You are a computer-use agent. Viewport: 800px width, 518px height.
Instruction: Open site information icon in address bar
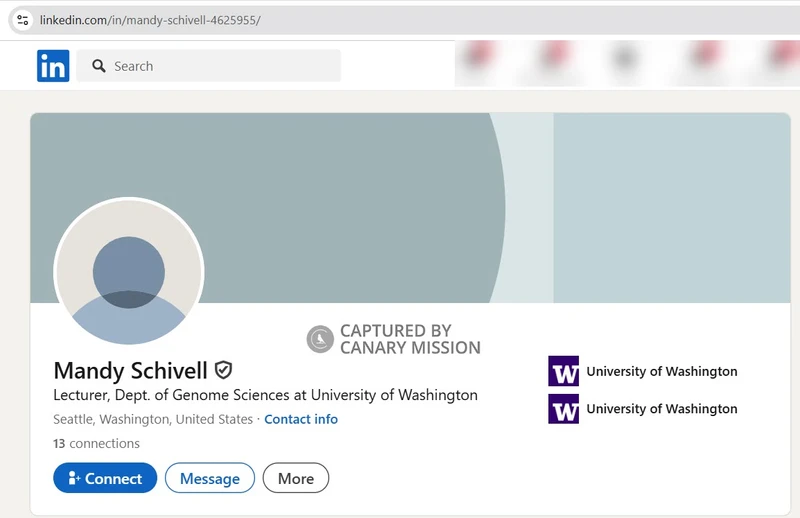click(23, 19)
